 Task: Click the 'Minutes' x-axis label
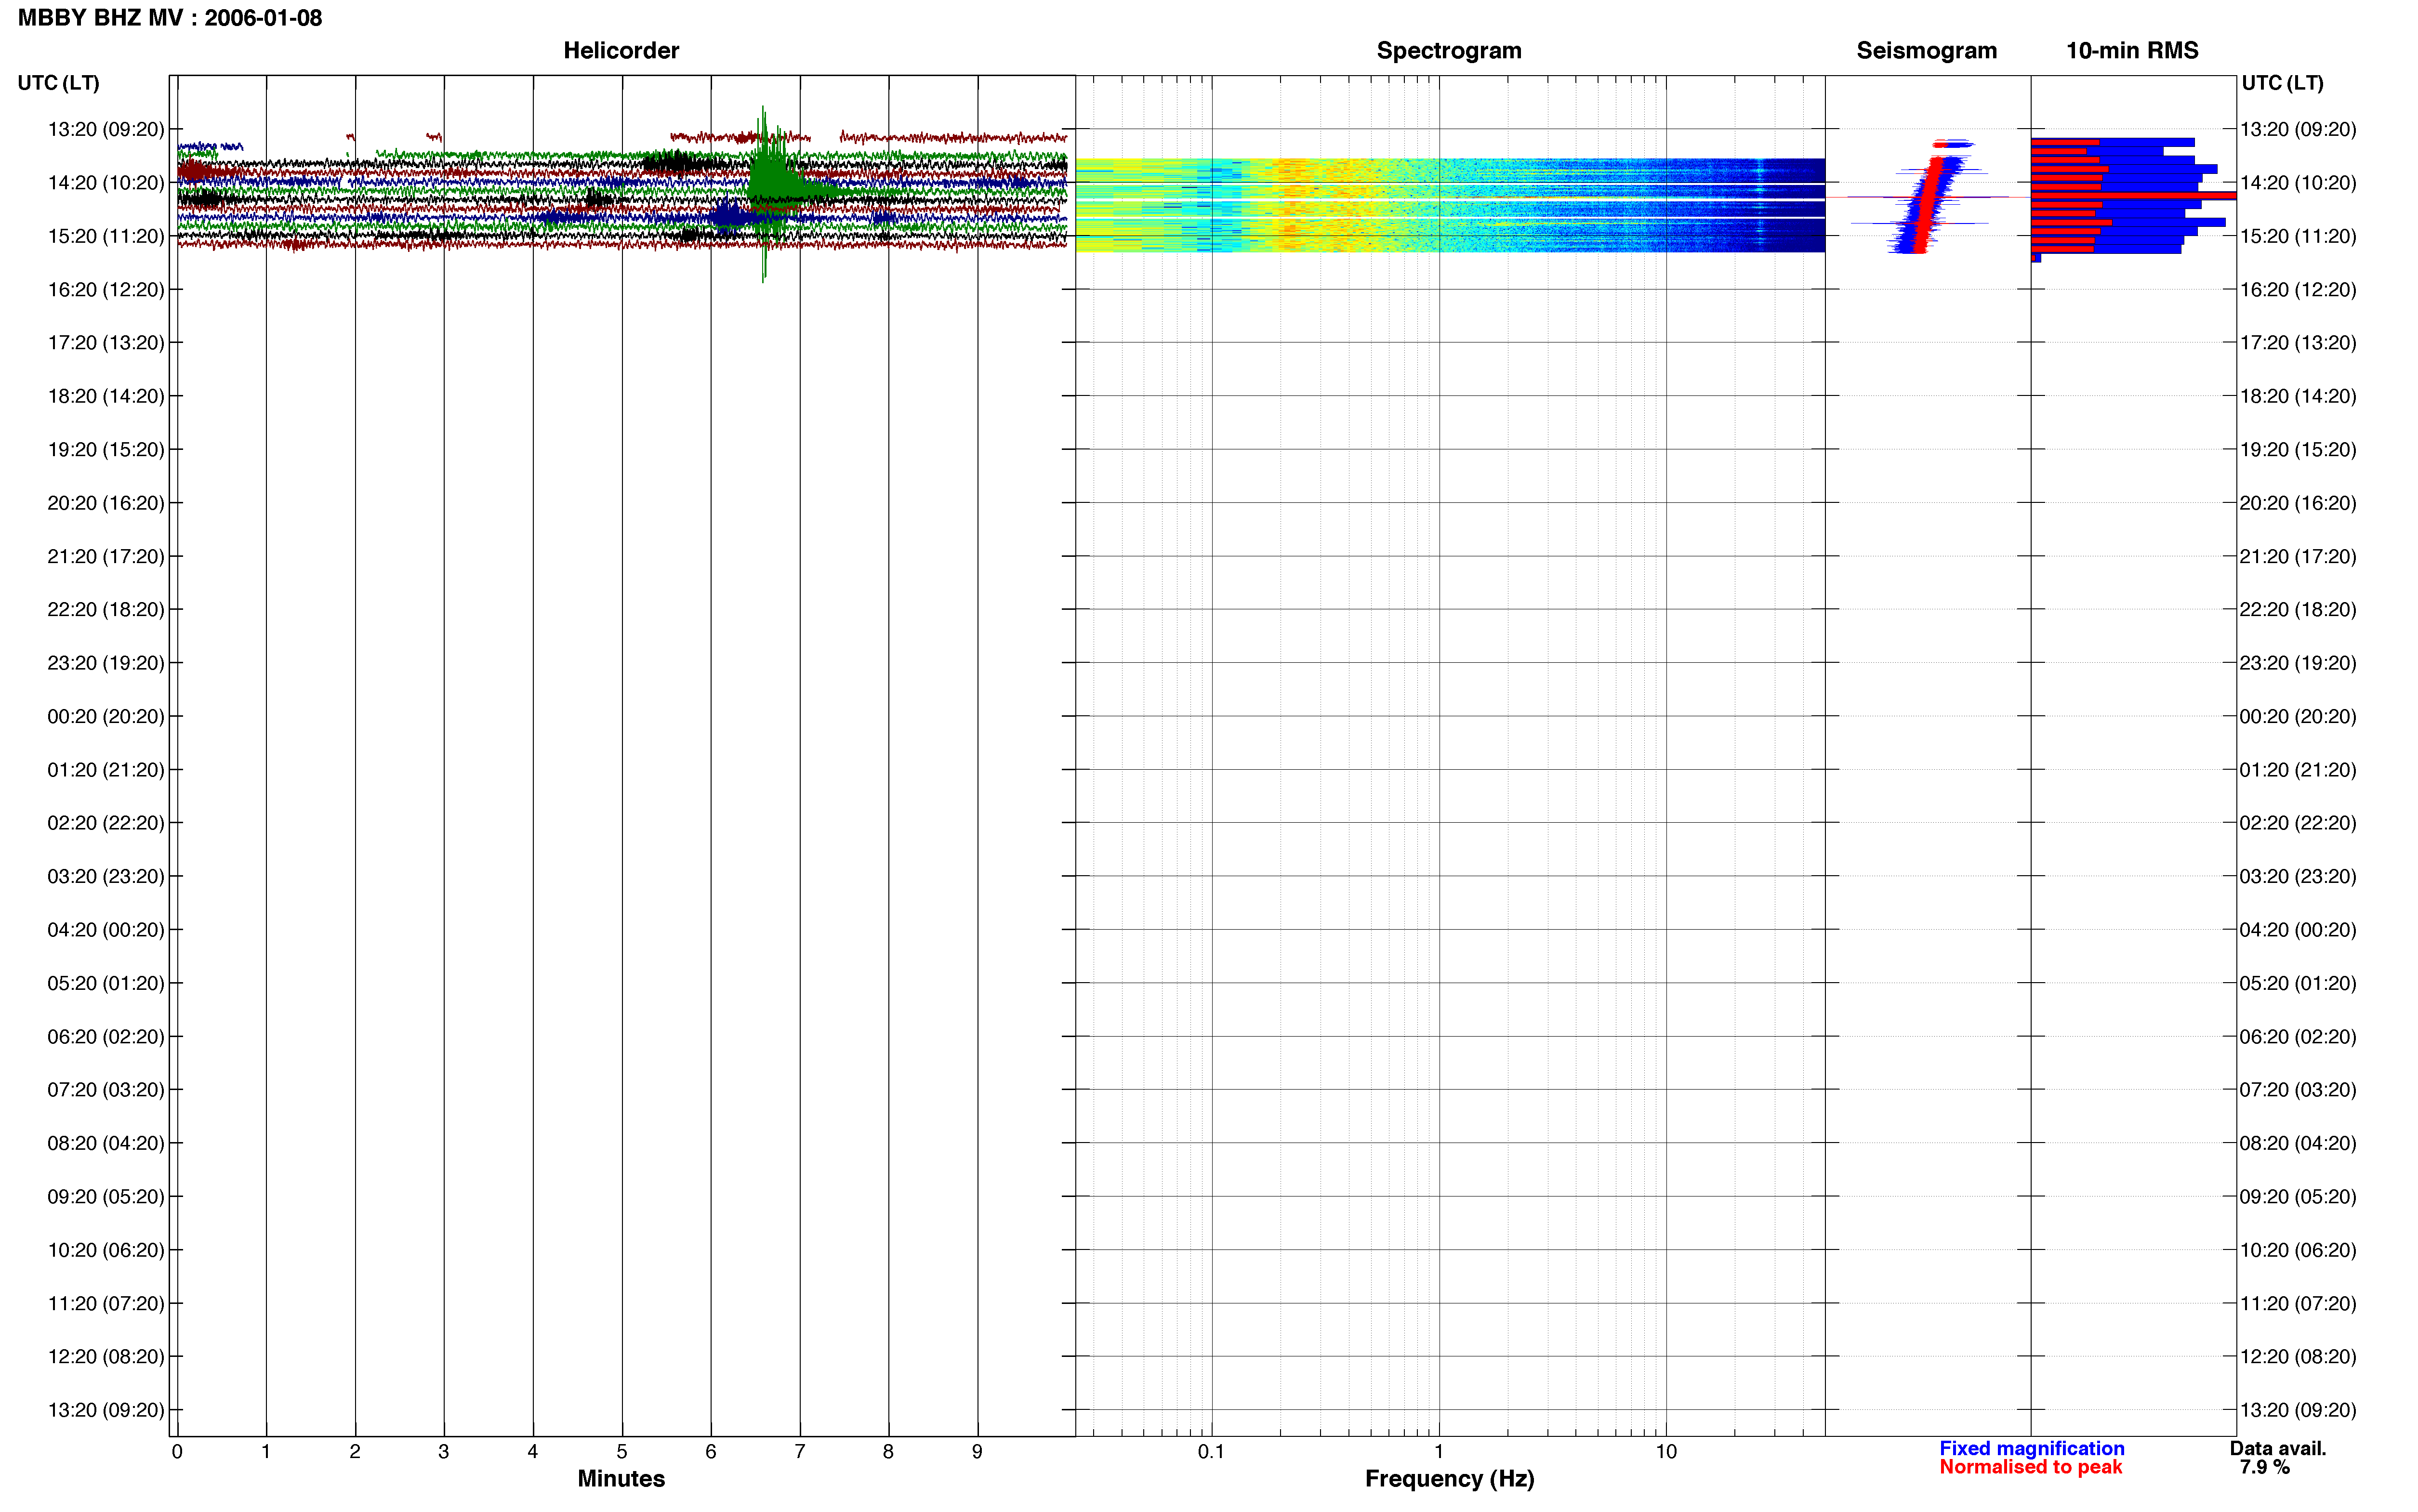click(x=621, y=1478)
